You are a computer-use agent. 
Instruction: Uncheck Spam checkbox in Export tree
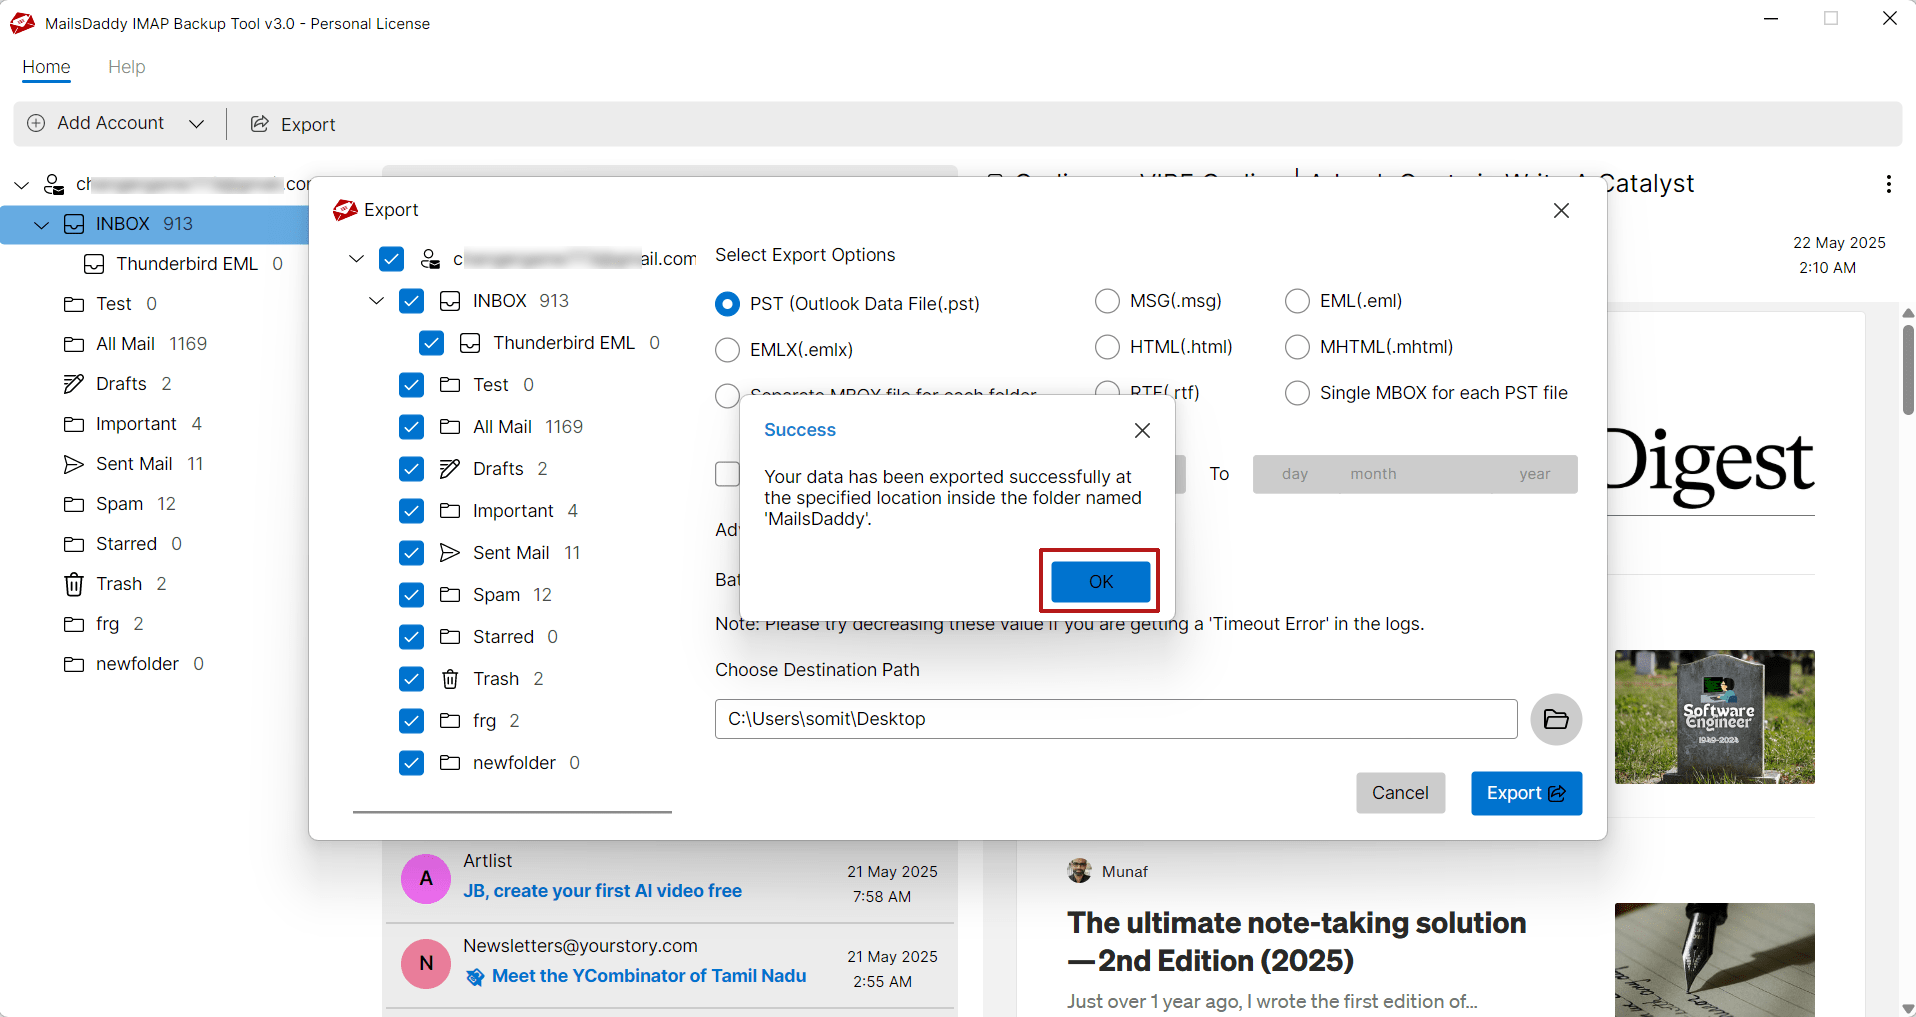coord(411,595)
